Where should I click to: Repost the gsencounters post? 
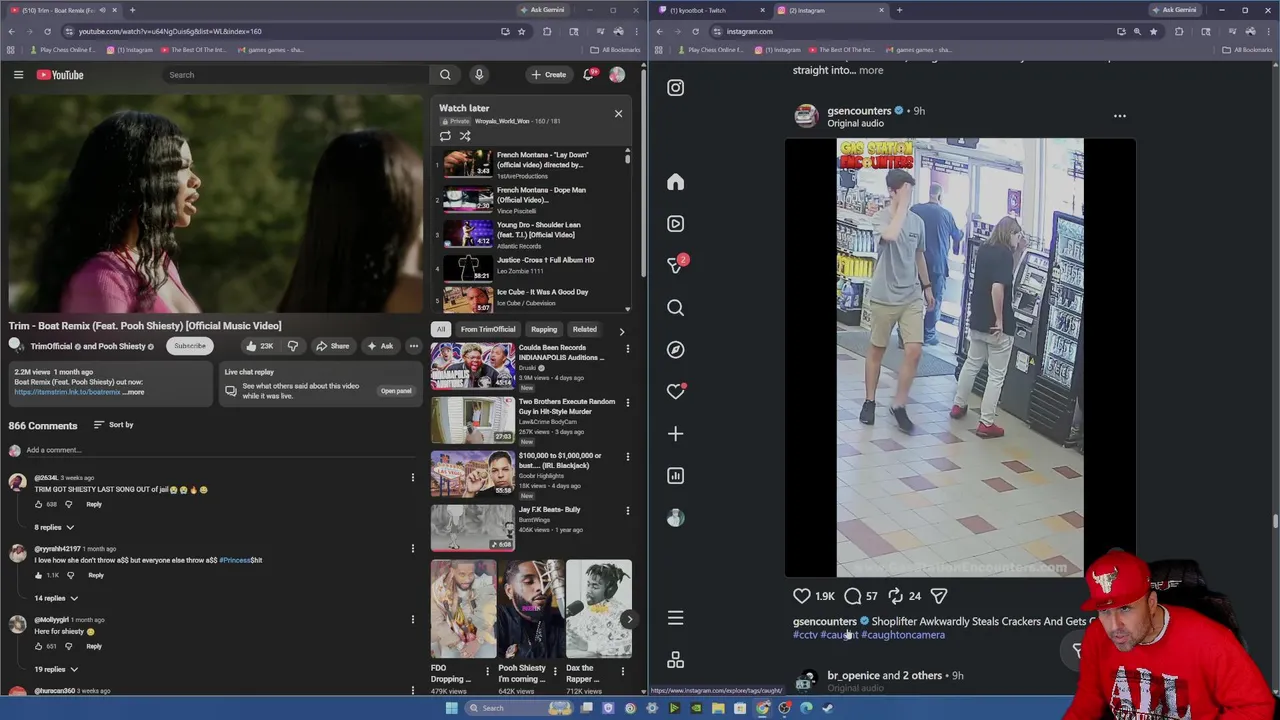pos(896,596)
